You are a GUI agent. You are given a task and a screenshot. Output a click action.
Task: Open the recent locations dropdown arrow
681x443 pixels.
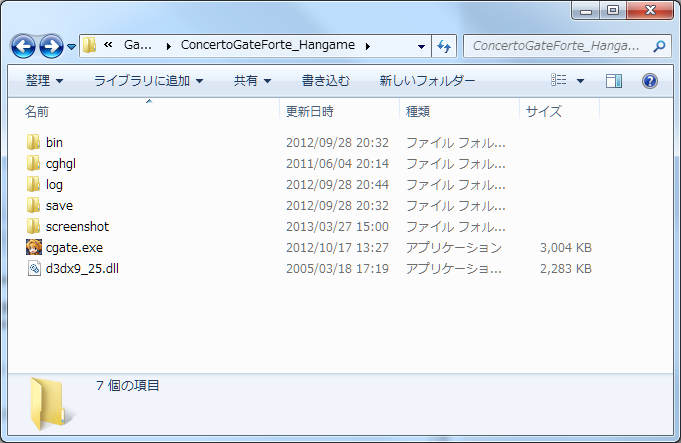[71, 46]
